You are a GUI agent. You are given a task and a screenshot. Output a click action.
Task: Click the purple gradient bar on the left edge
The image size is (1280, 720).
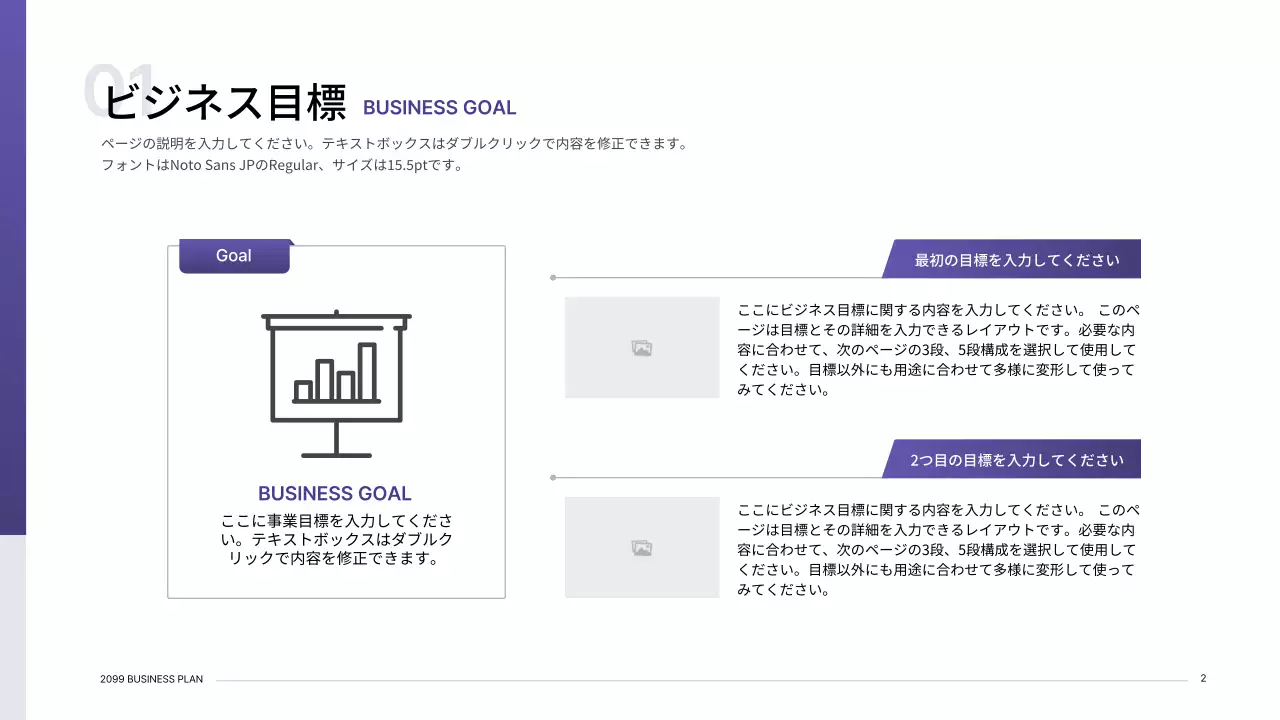click(x=12, y=270)
